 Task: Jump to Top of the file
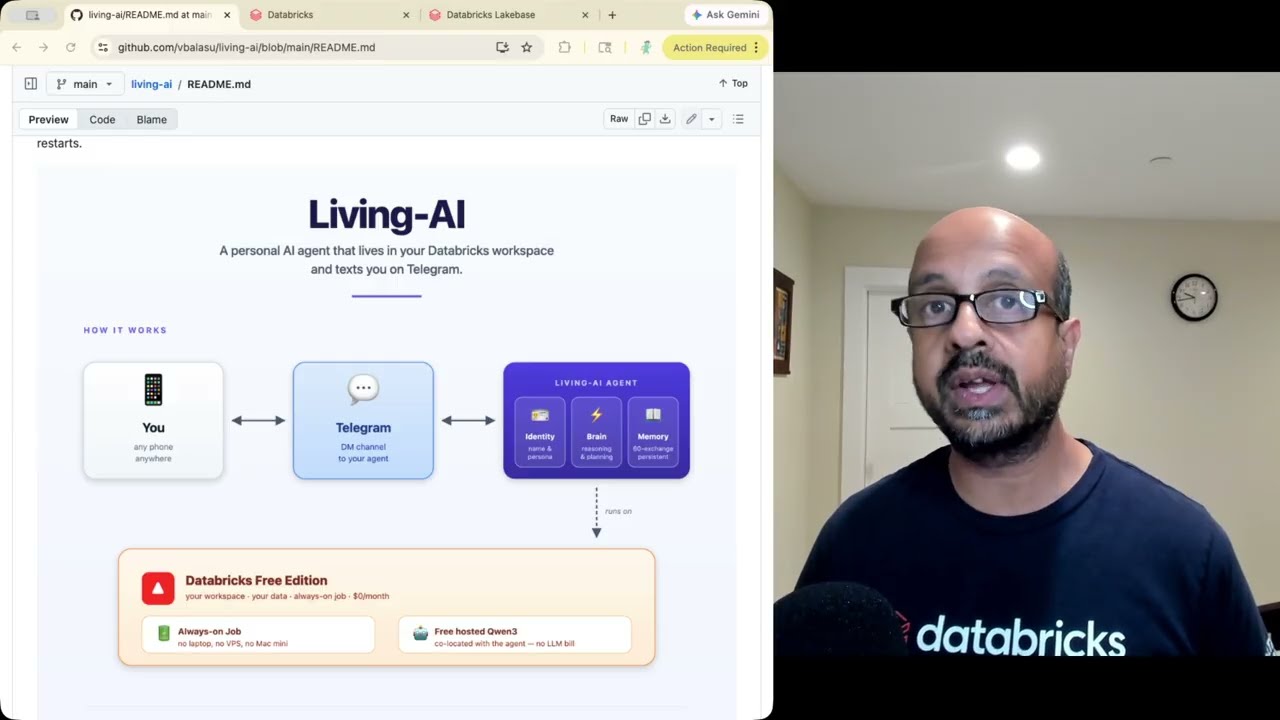click(x=733, y=83)
